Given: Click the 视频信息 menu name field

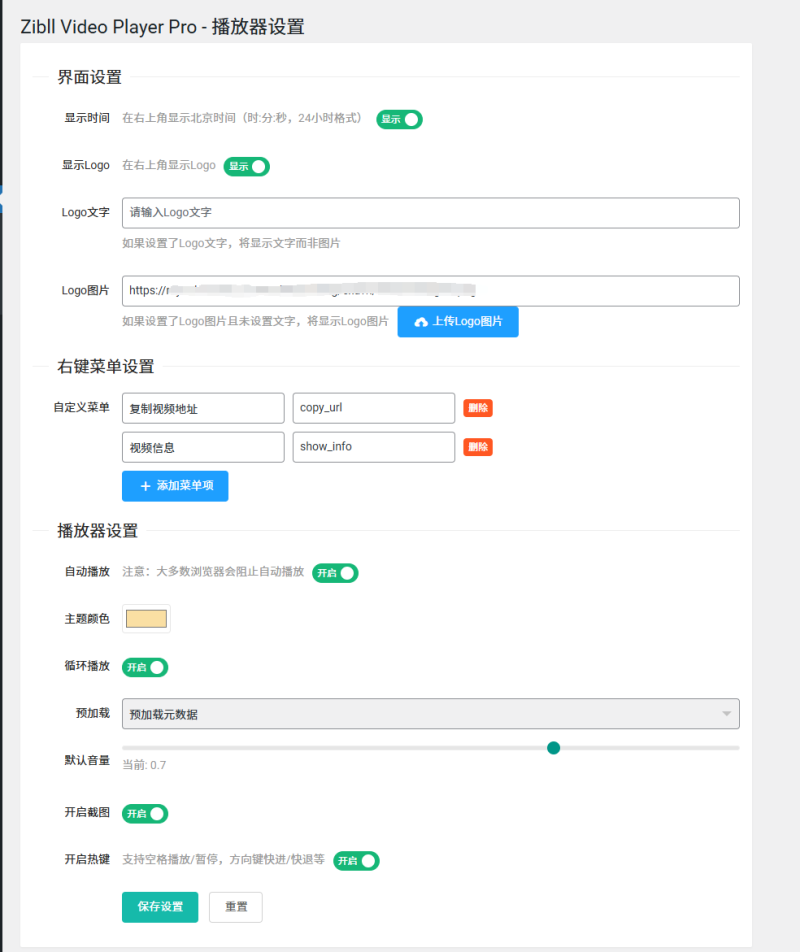Looking at the screenshot, I should (x=202, y=447).
